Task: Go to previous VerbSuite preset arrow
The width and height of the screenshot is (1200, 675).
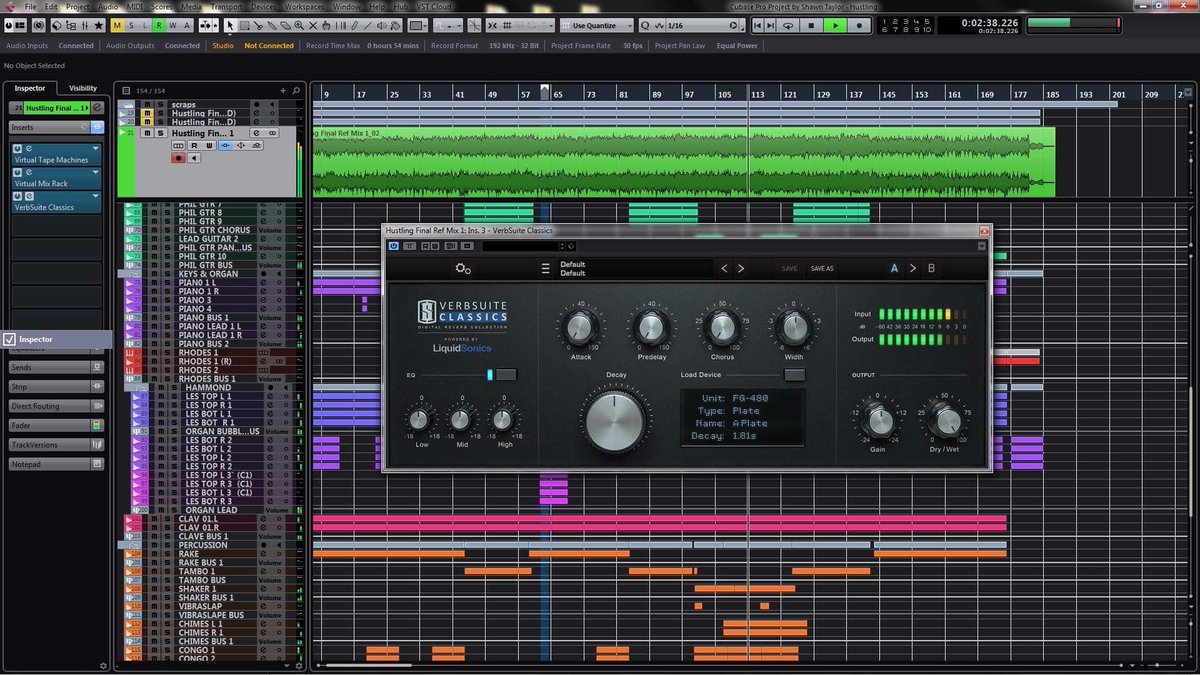Action: tap(725, 268)
